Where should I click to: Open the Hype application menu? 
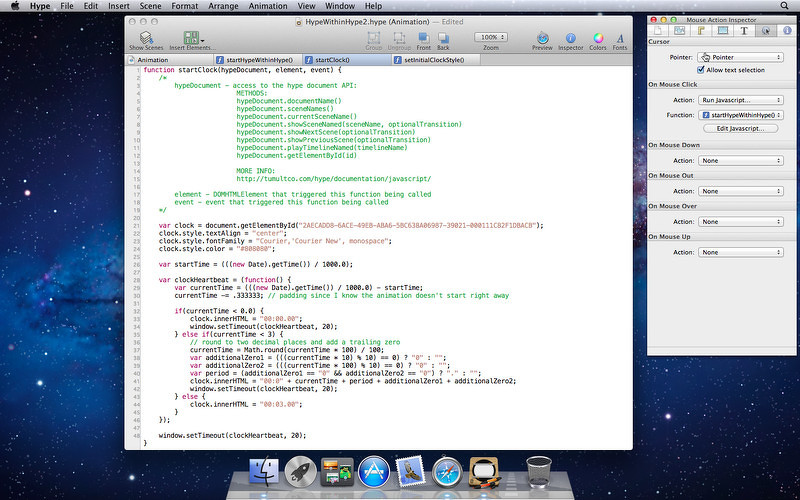[40, 6]
